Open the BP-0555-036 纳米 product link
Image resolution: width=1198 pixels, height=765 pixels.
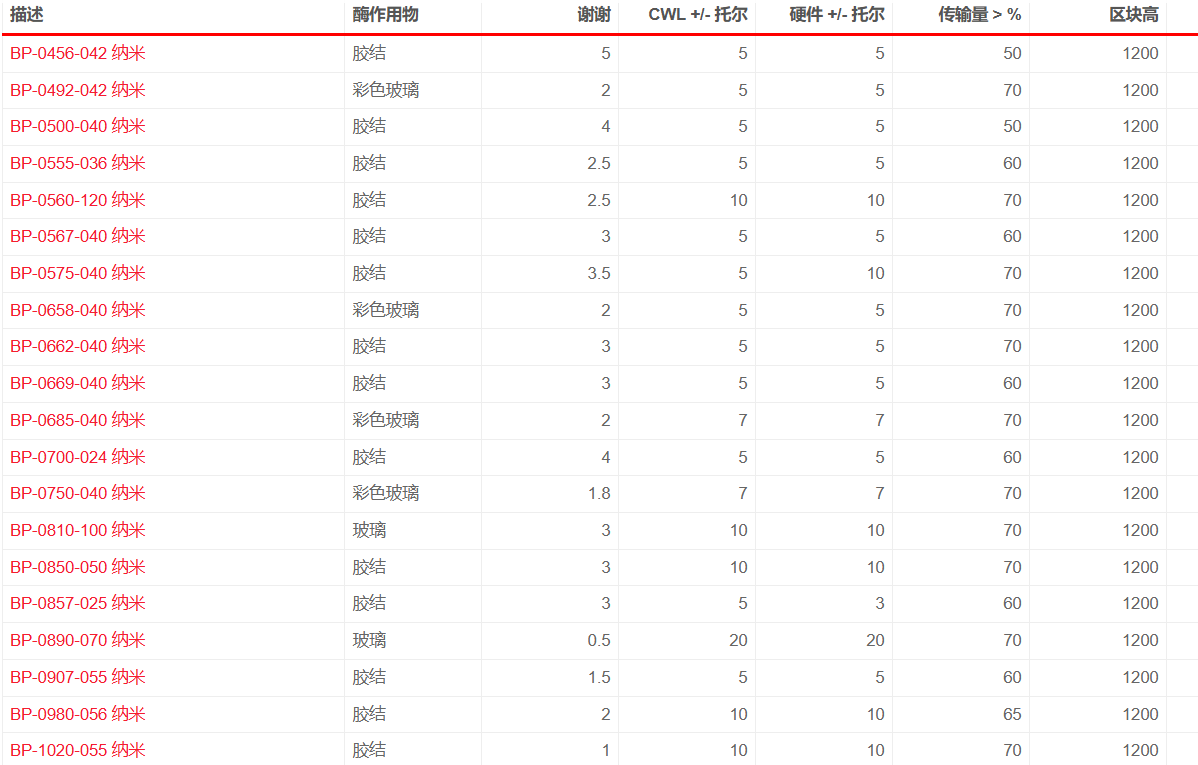pos(77,164)
